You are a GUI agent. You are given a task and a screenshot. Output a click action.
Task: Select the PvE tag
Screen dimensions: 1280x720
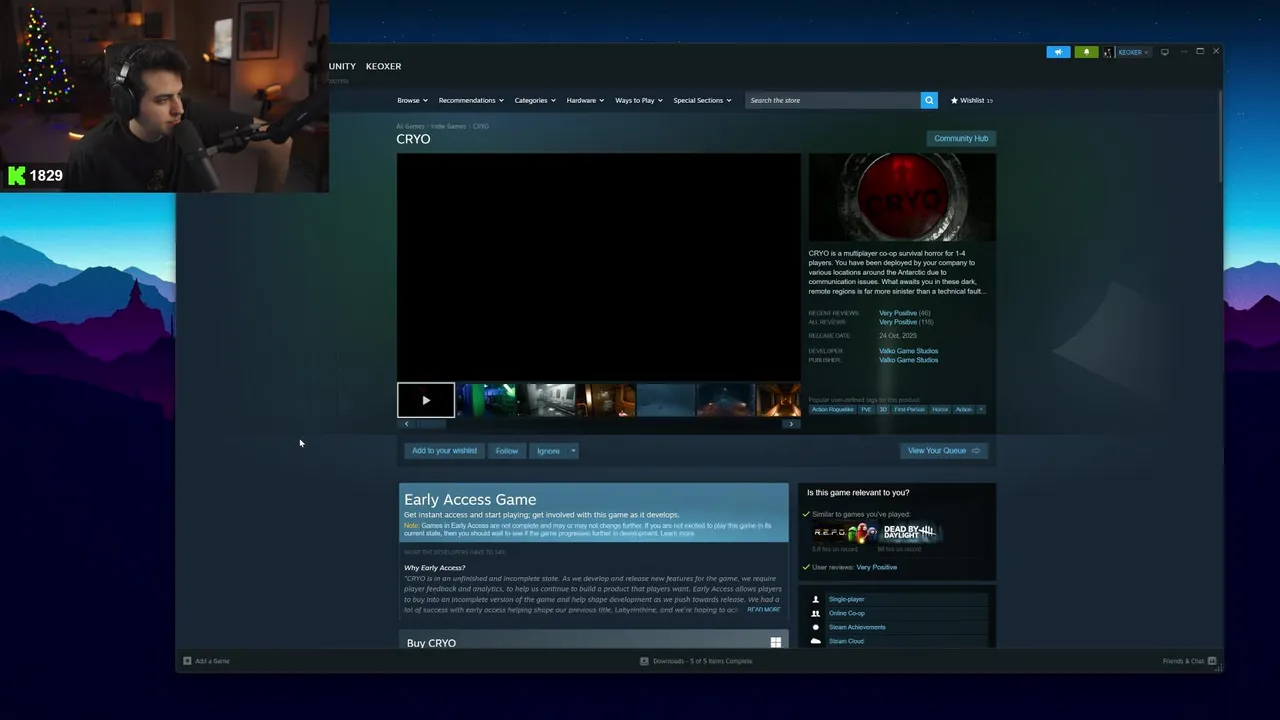tap(866, 409)
